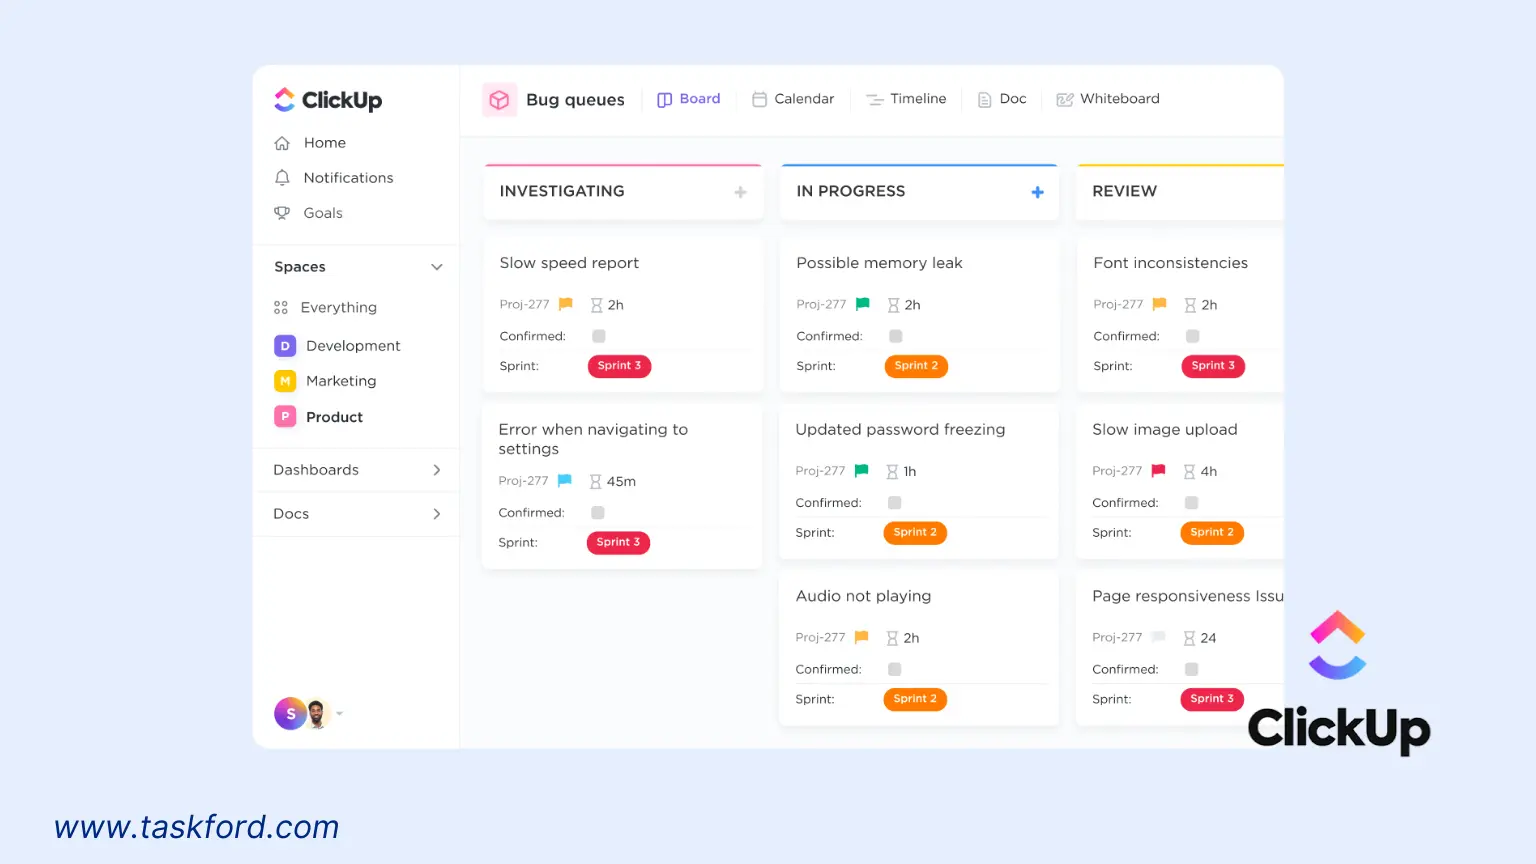Image resolution: width=1536 pixels, height=864 pixels.
Task: Open the Whiteboard view
Action: (x=1108, y=98)
